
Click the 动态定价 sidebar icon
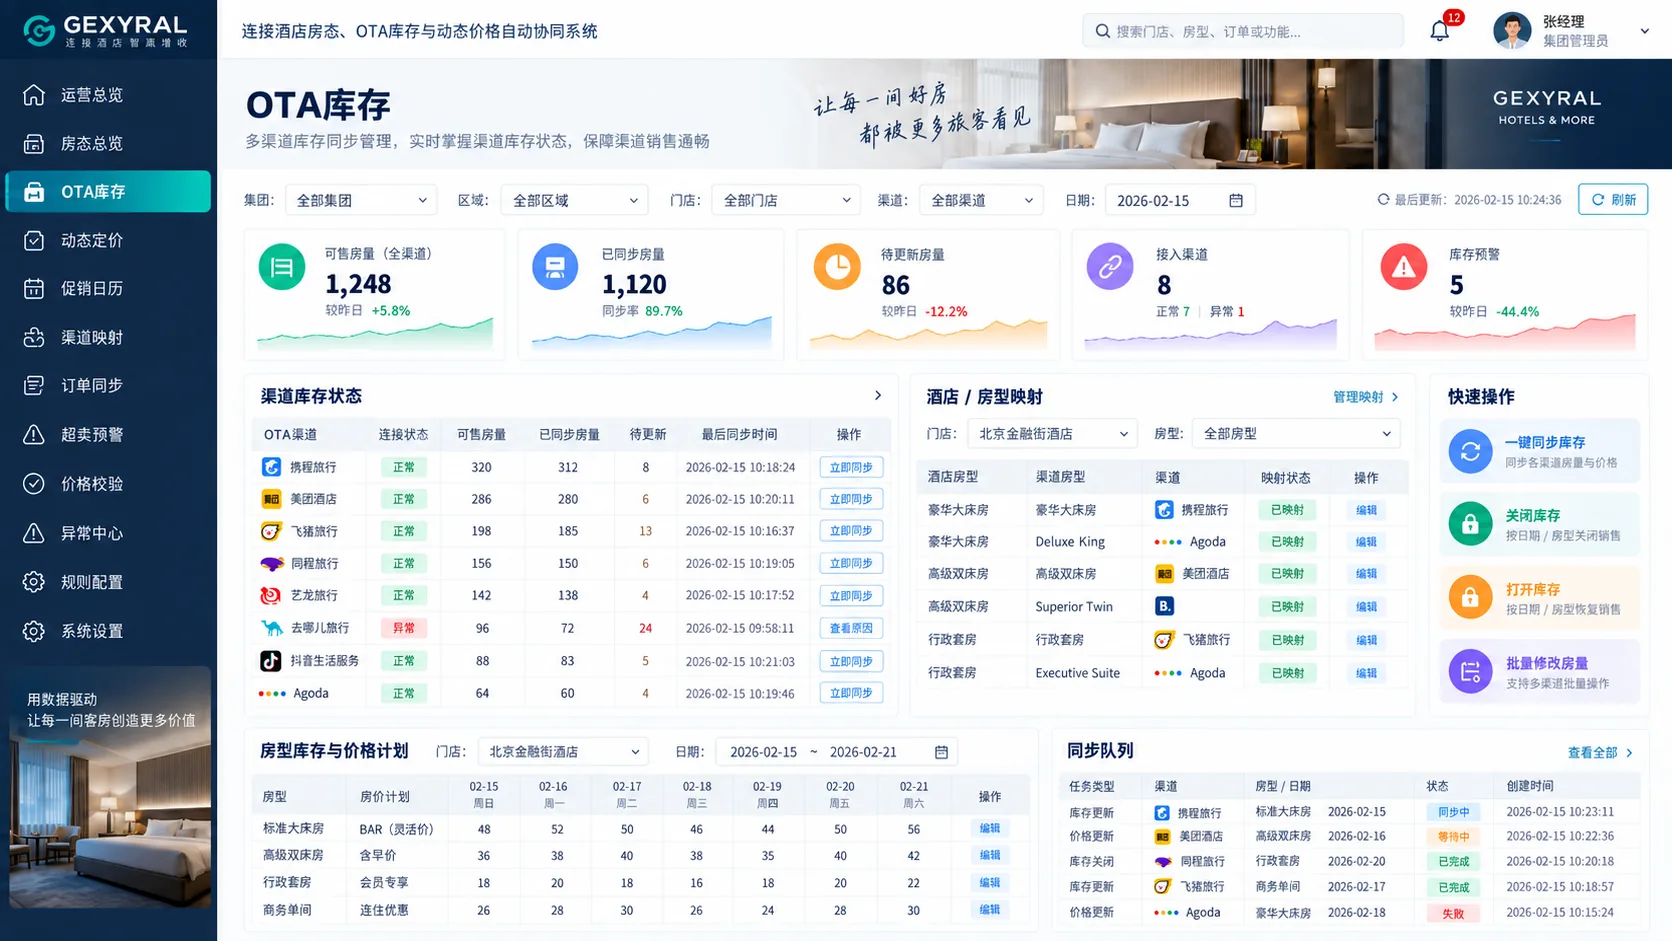point(34,240)
